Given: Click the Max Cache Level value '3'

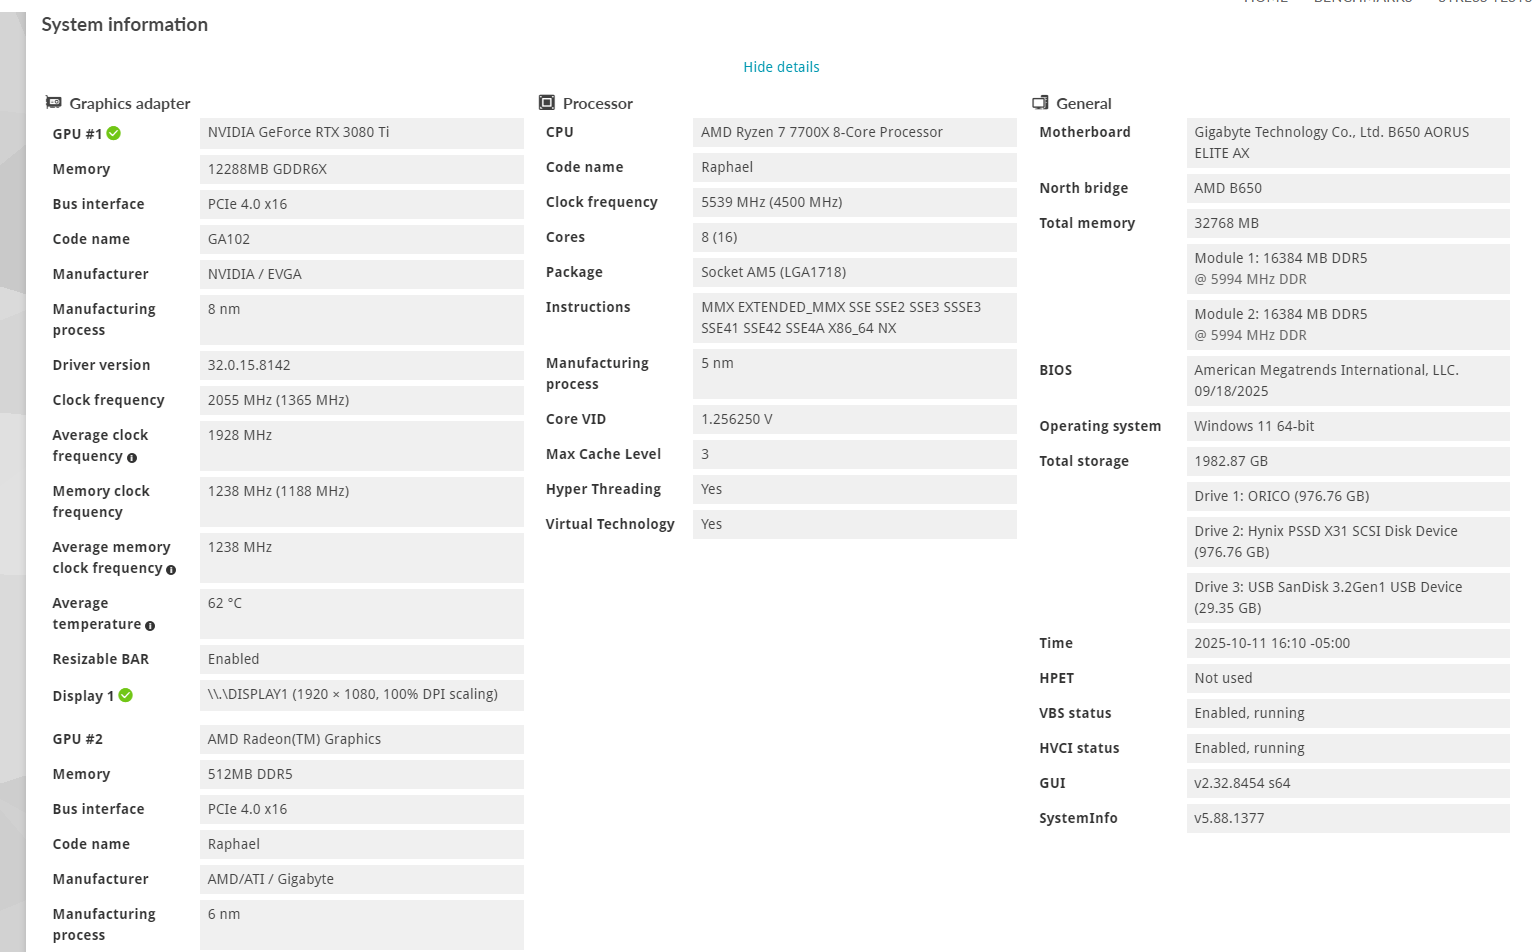Looking at the screenshot, I should pyautogui.click(x=855, y=454).
